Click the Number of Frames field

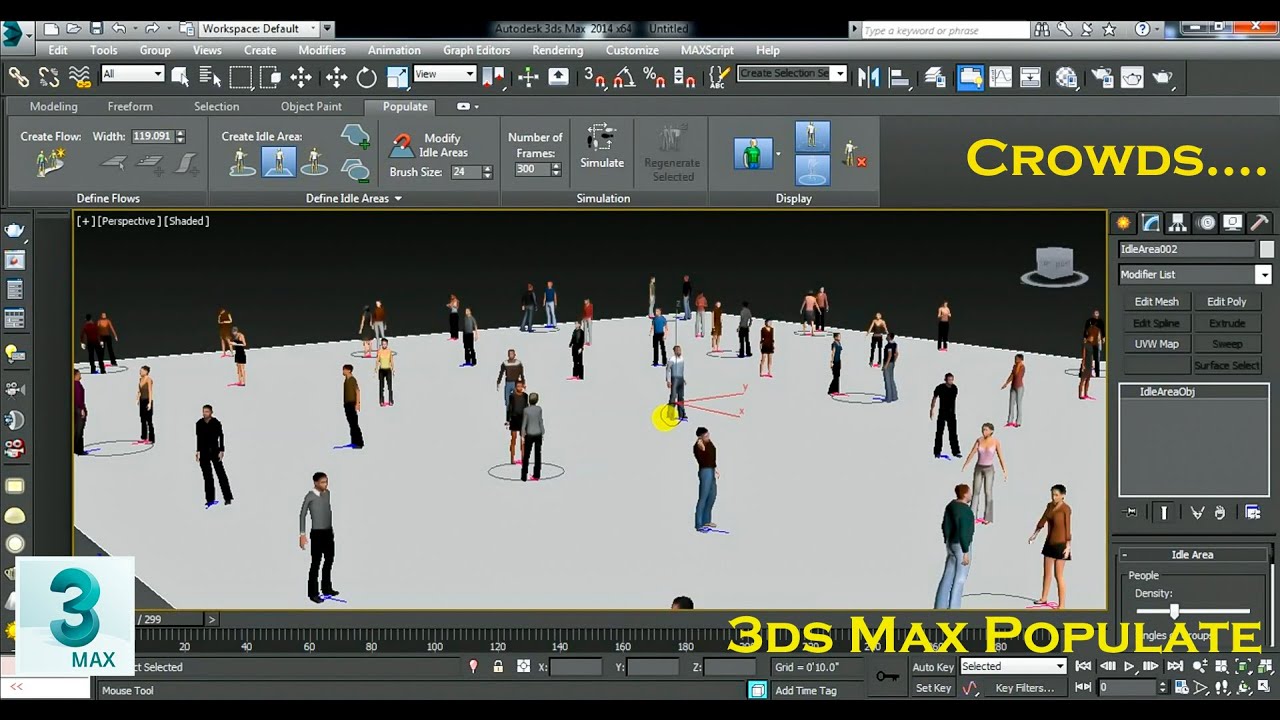[530, 169]
